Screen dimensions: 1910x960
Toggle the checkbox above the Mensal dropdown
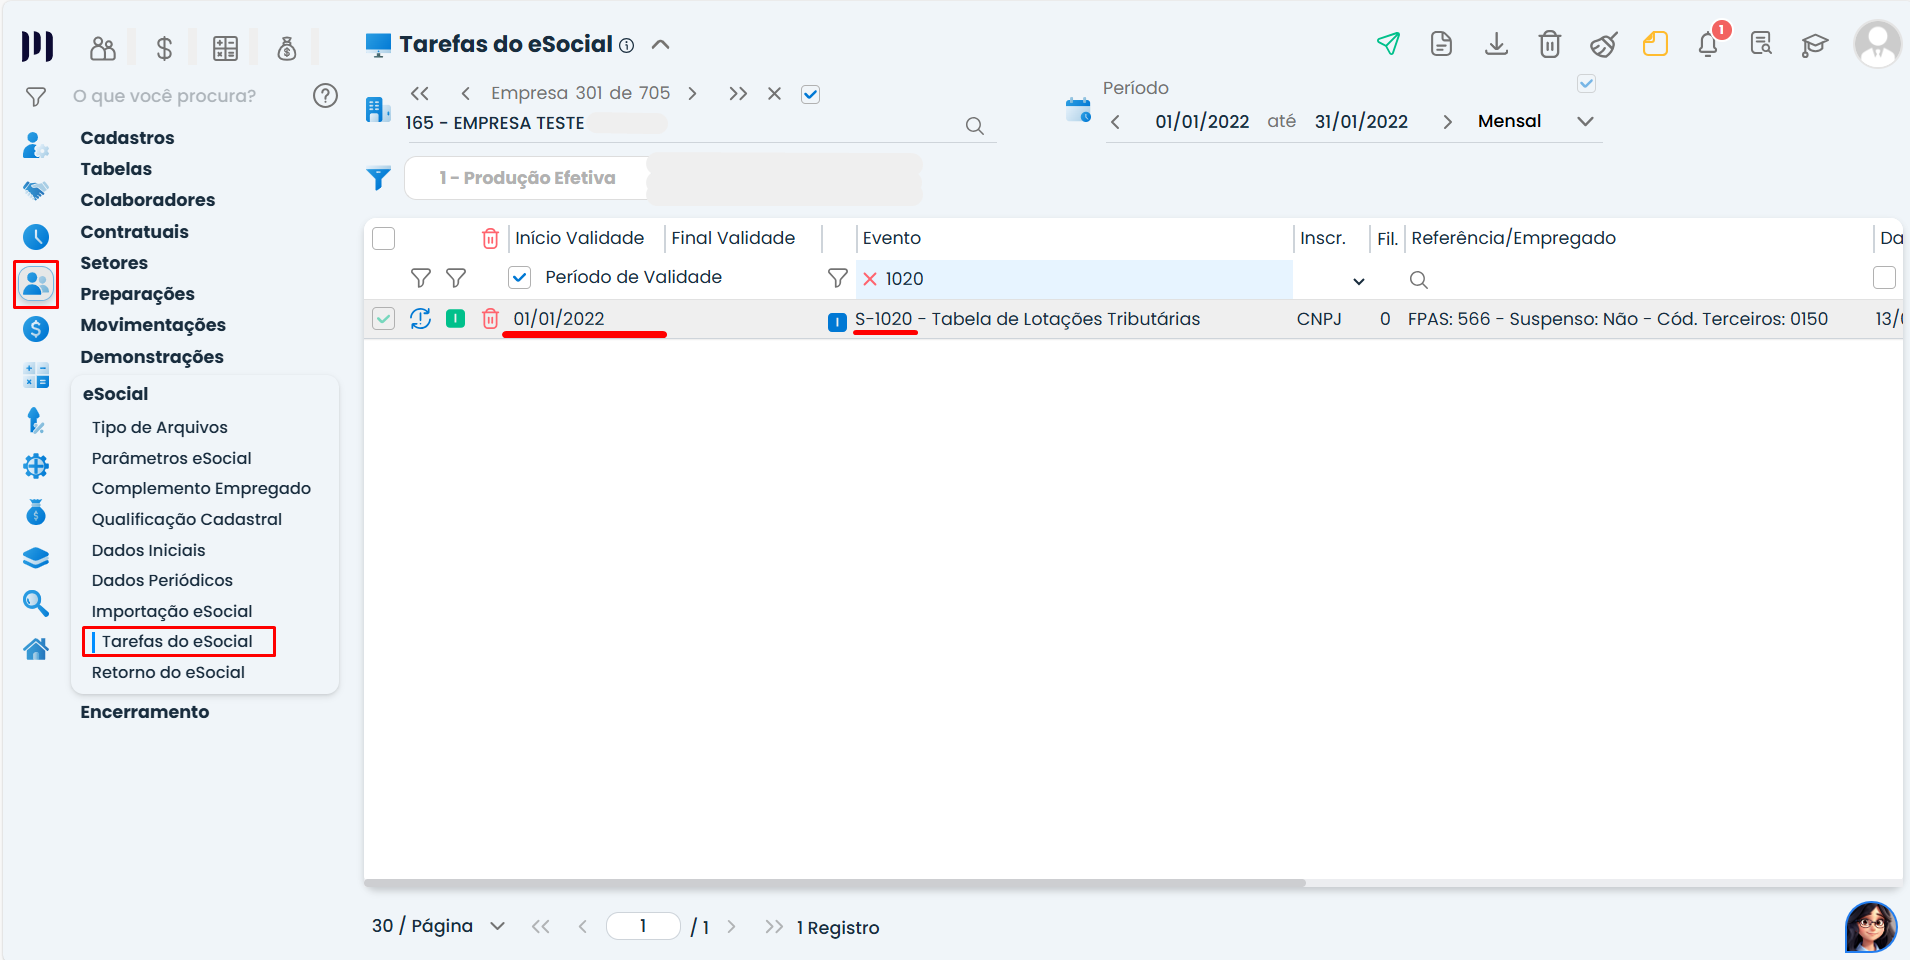(x=1586, y=83)
